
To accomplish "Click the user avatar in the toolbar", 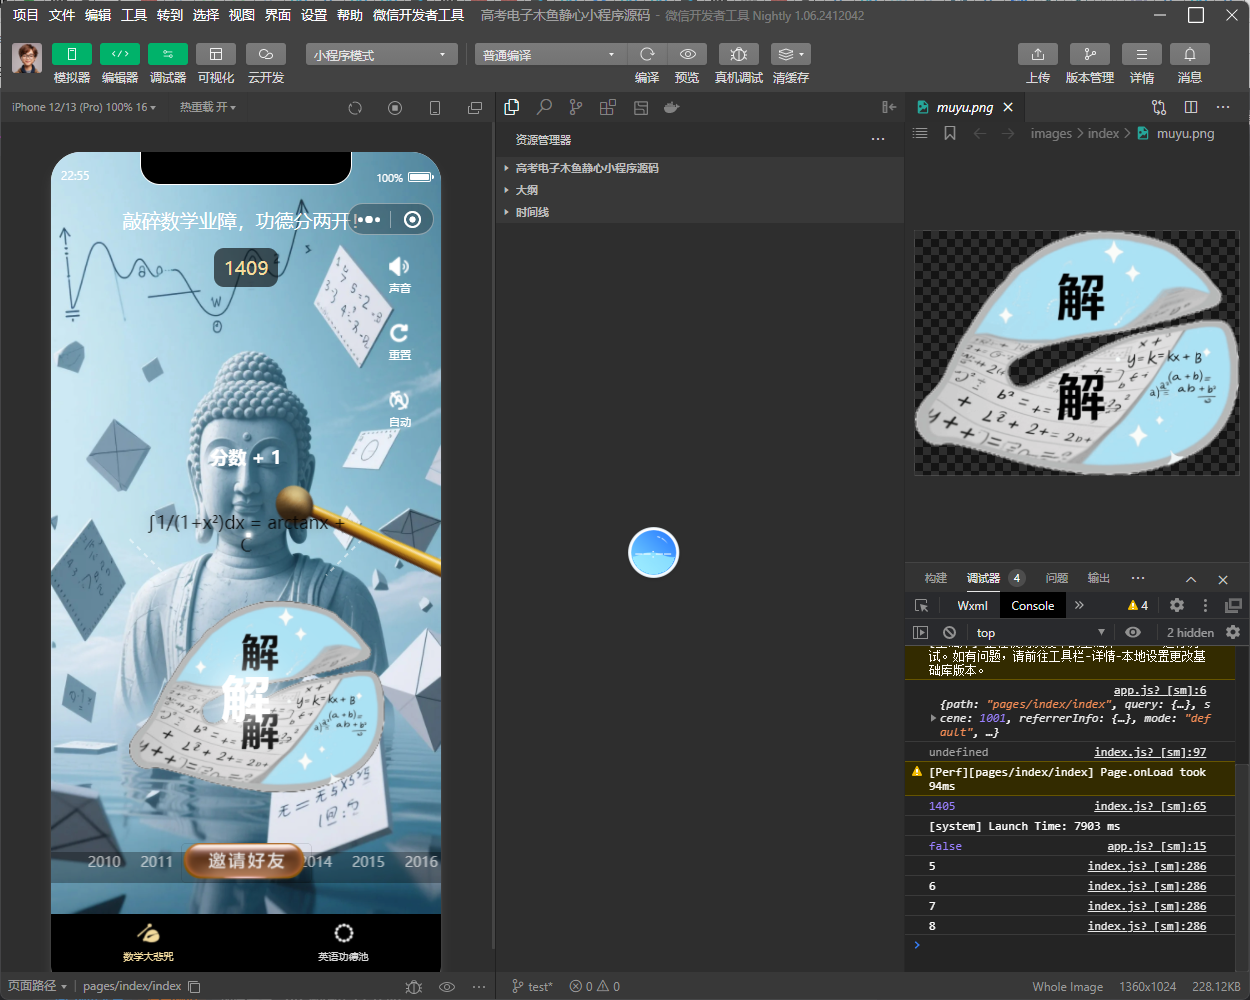I will pyautogui.click(x=27, y=58).
